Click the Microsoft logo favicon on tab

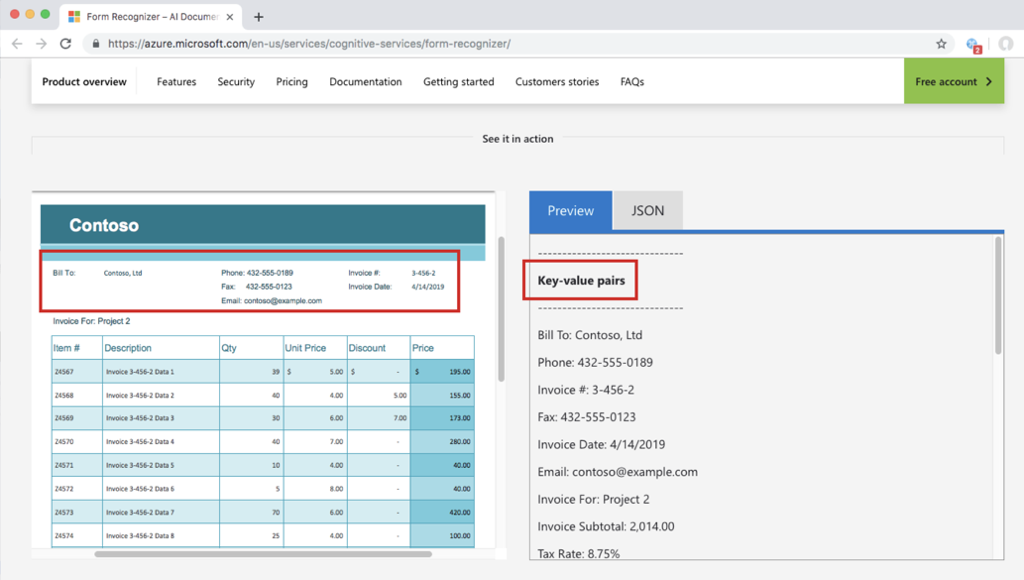74,17
